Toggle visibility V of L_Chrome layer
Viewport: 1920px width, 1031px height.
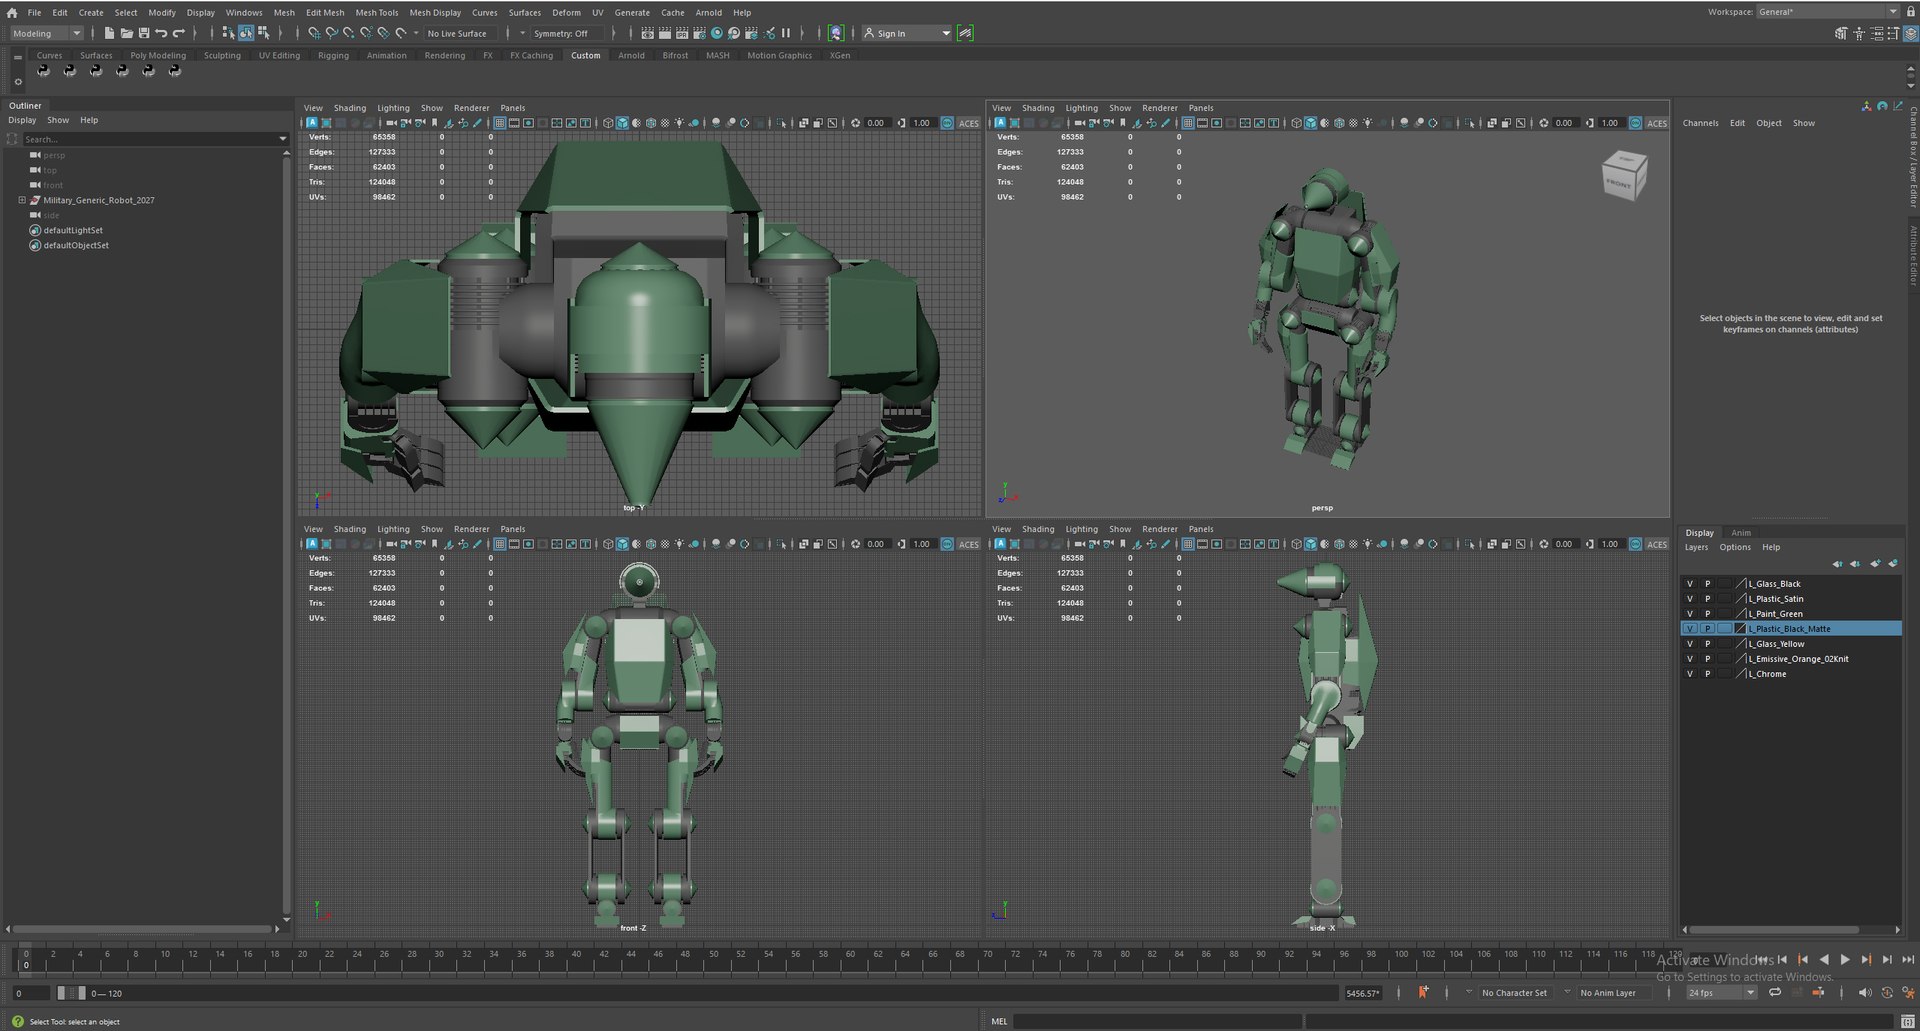(1690, 674)
